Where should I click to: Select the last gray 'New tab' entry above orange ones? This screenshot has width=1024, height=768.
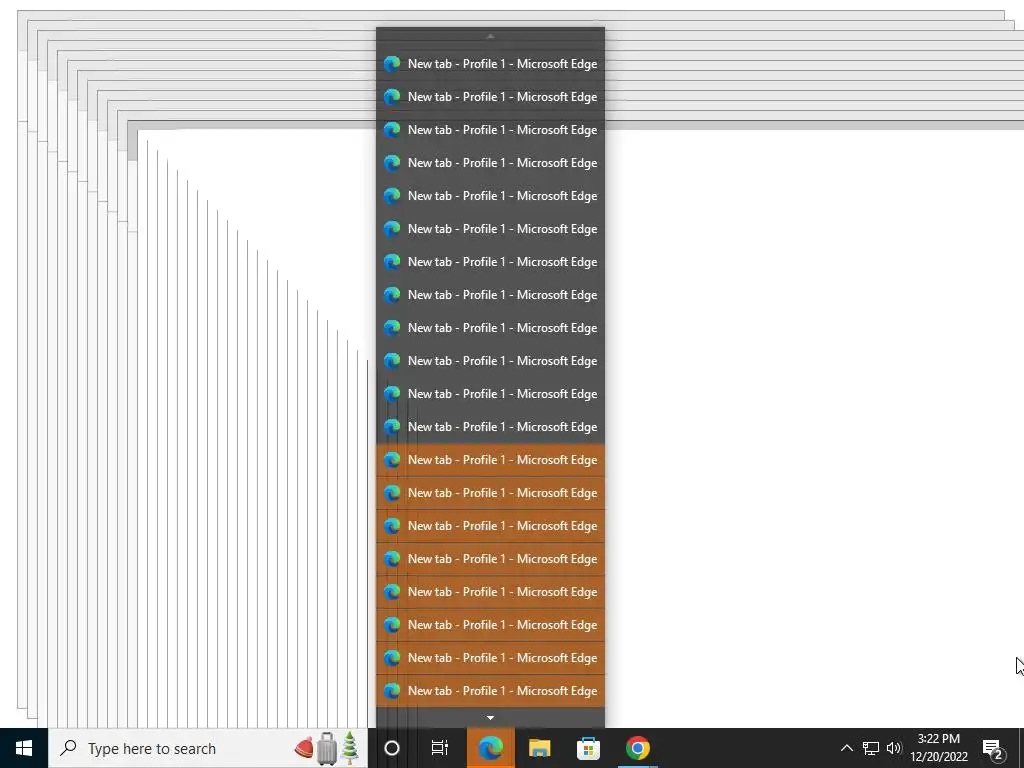tap(490, 427)
